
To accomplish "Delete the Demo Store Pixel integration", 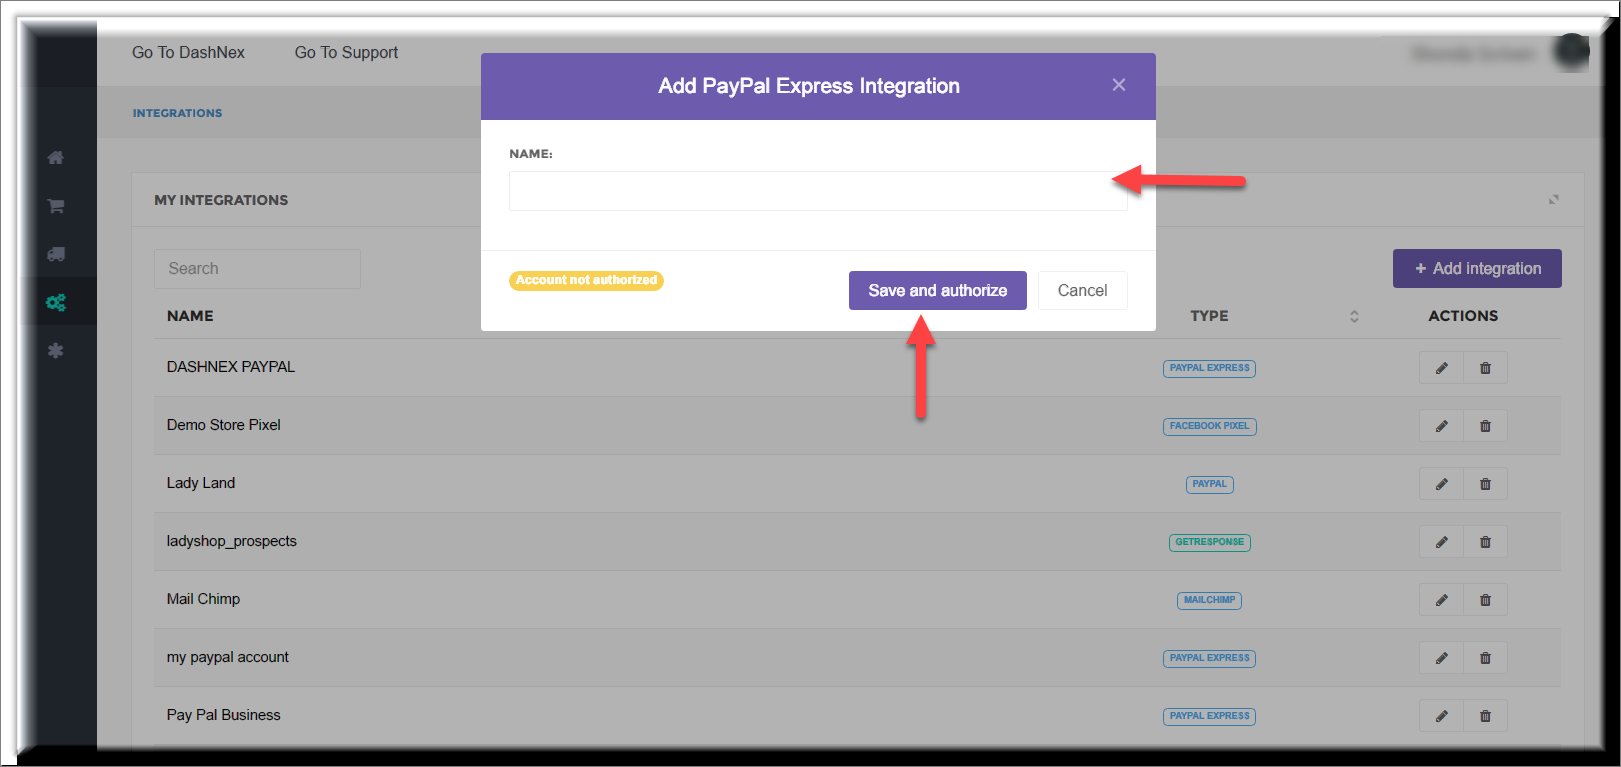I will 1485,426.
